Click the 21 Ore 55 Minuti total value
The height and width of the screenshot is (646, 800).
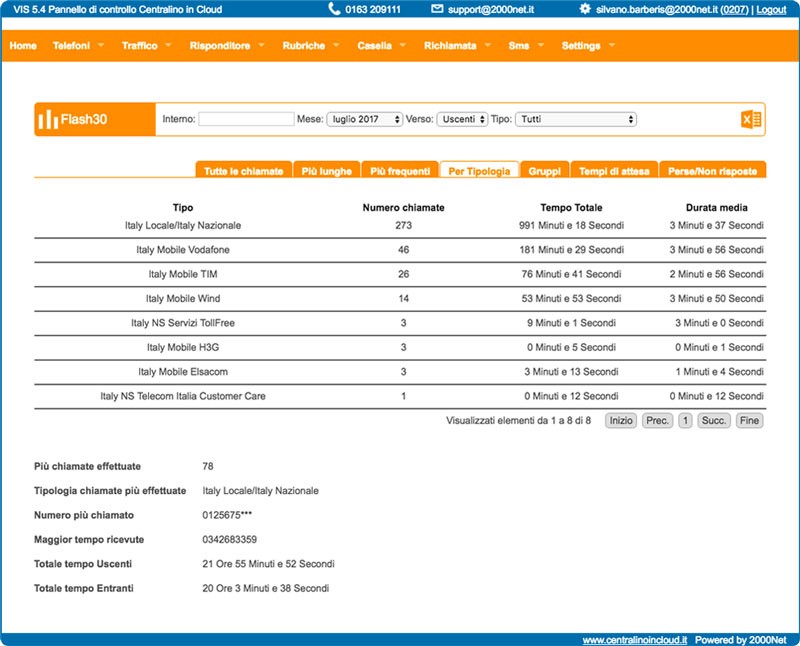268,564
